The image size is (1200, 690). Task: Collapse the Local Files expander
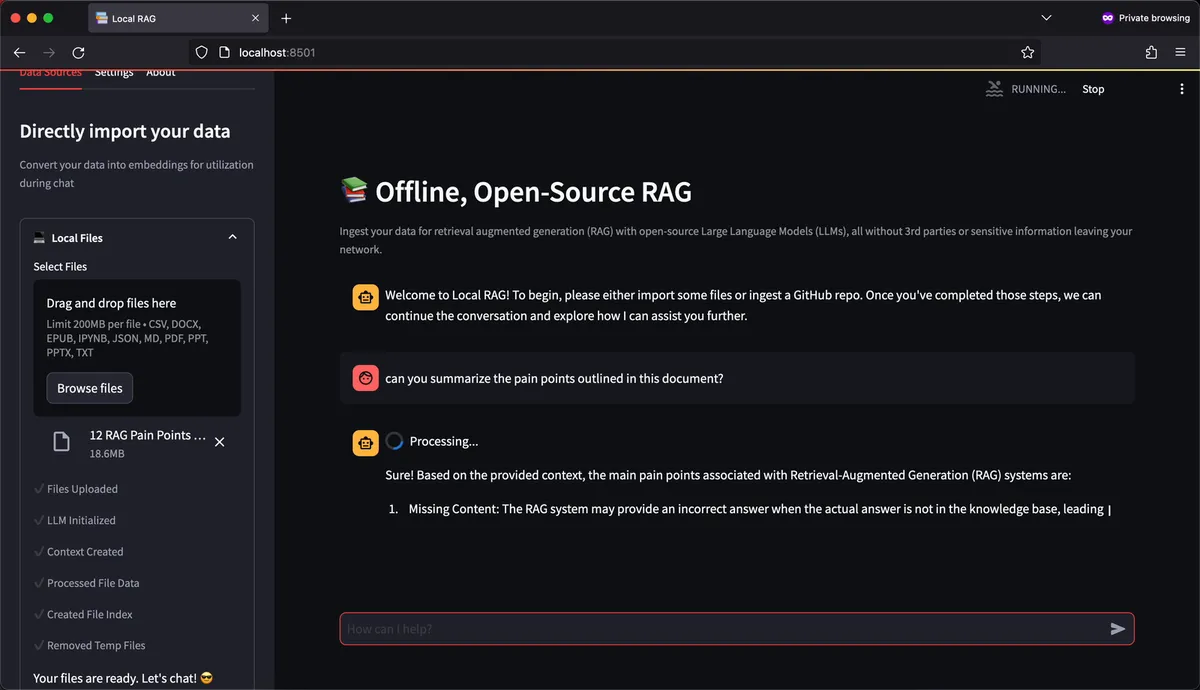pos(232,238)
